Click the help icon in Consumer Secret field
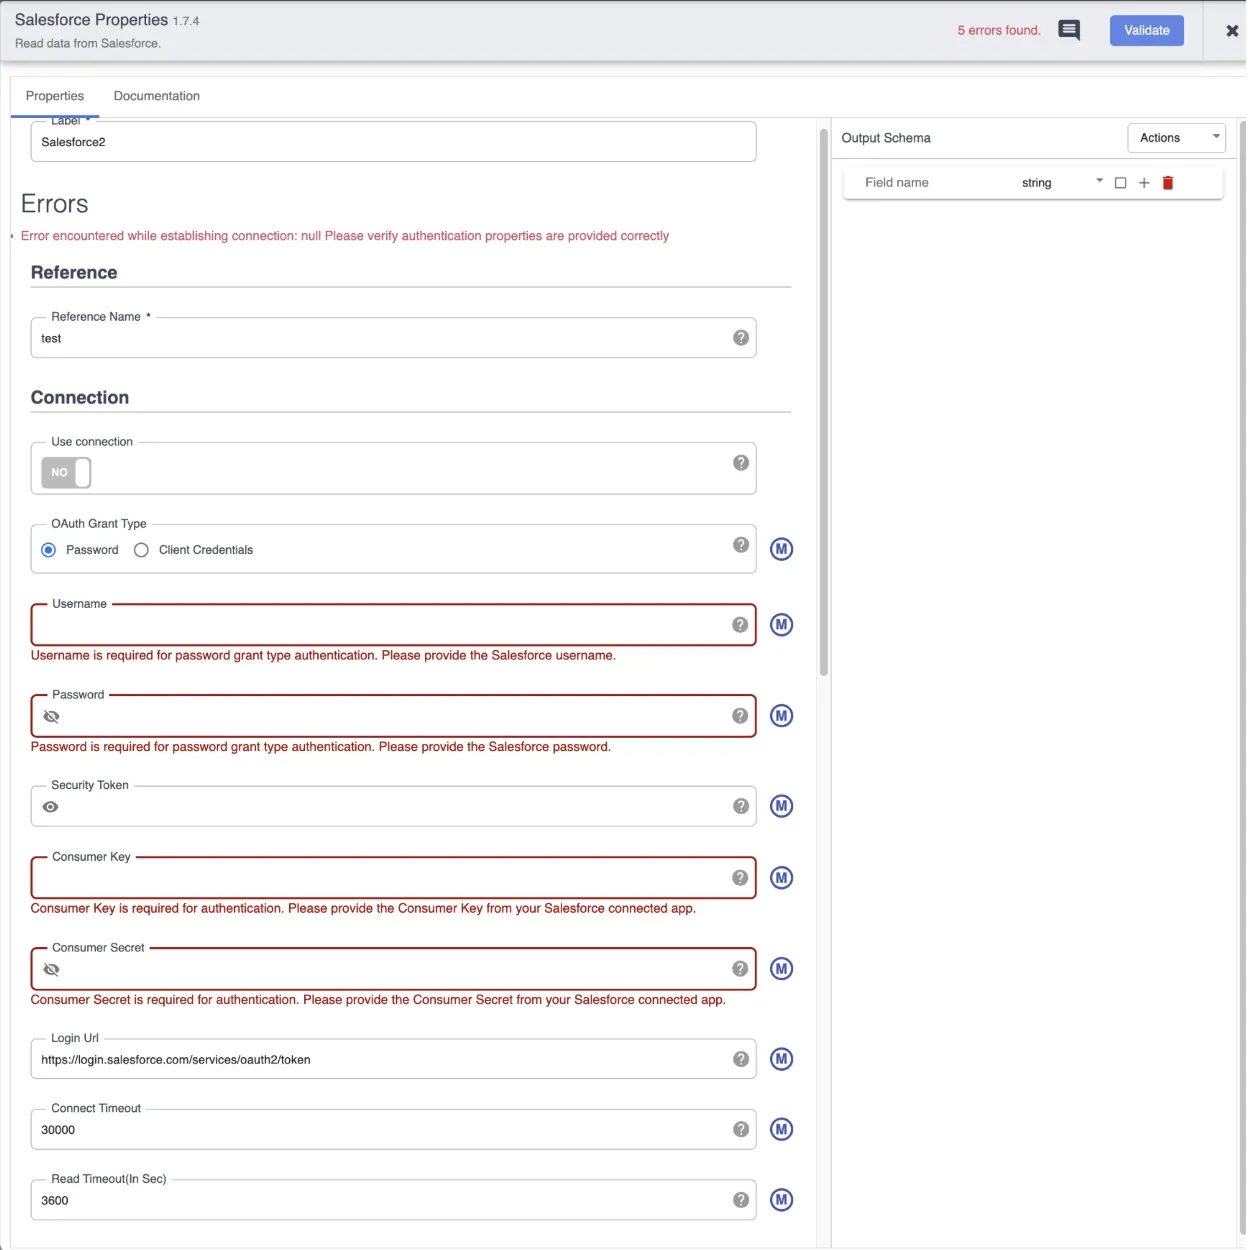This screenshot has height=1250, width=1248. [740, 969]
